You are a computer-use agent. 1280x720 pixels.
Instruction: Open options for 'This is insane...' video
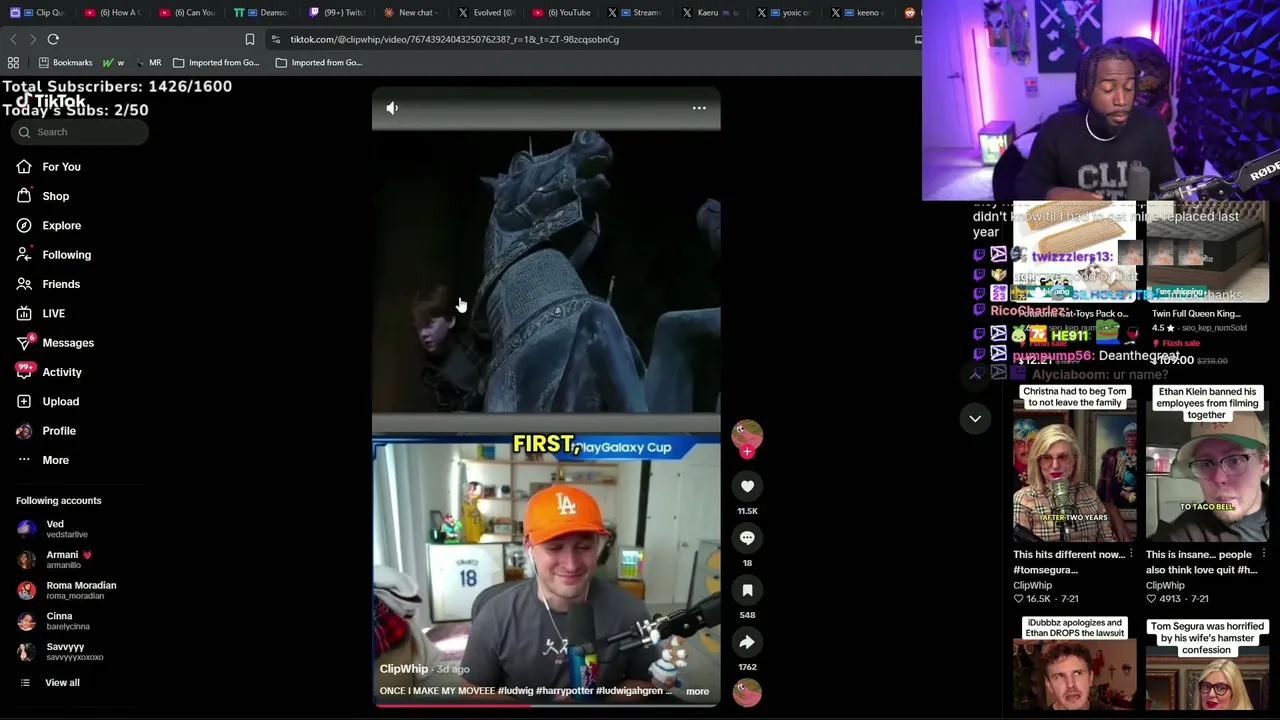pyautogui.click(x=1263, y=554)
